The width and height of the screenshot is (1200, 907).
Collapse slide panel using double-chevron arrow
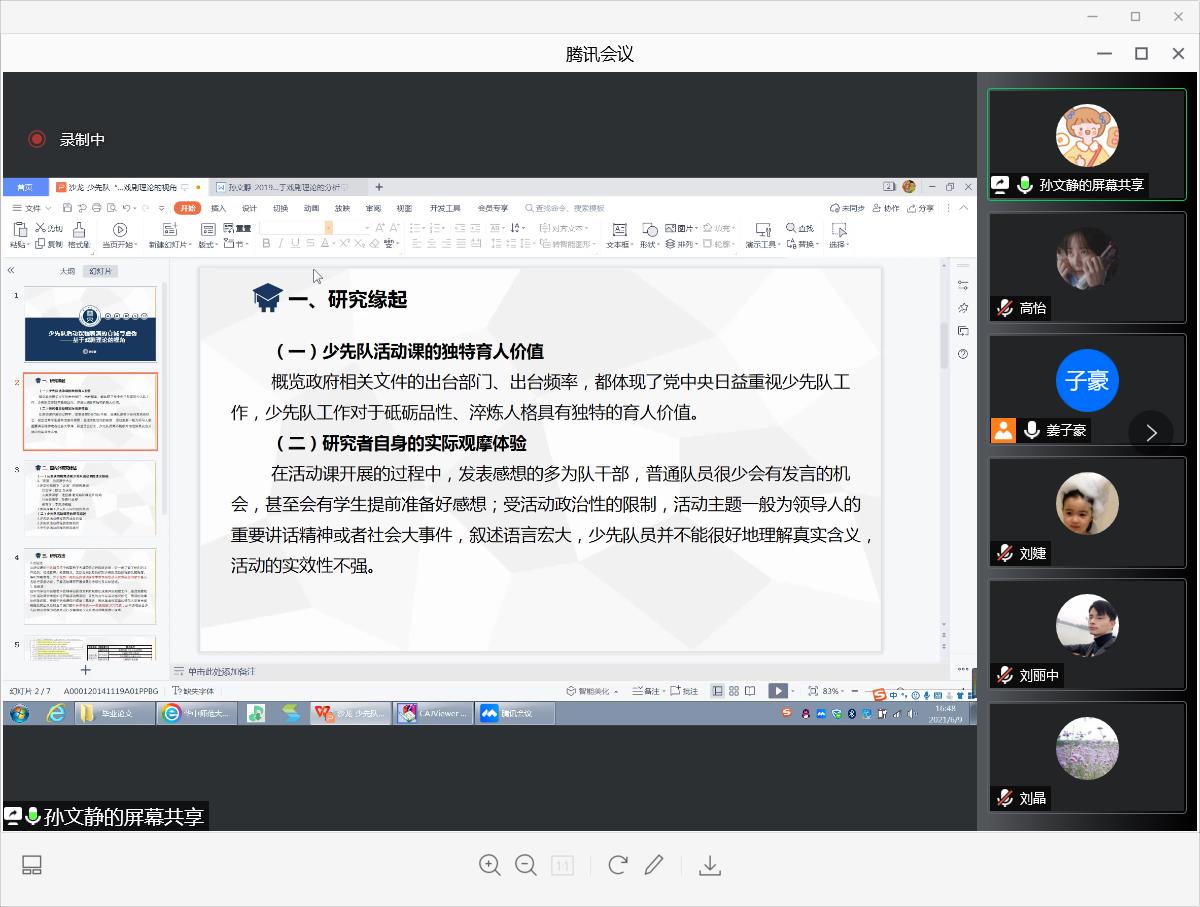(11, 271)
